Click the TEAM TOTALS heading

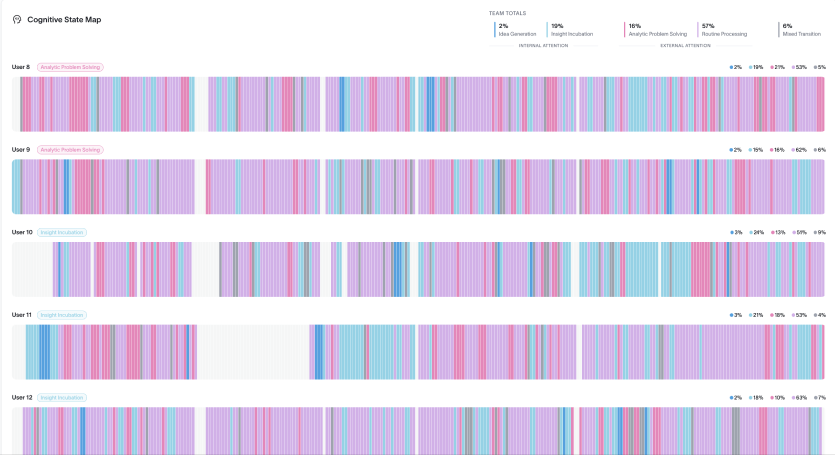[507, 13]
